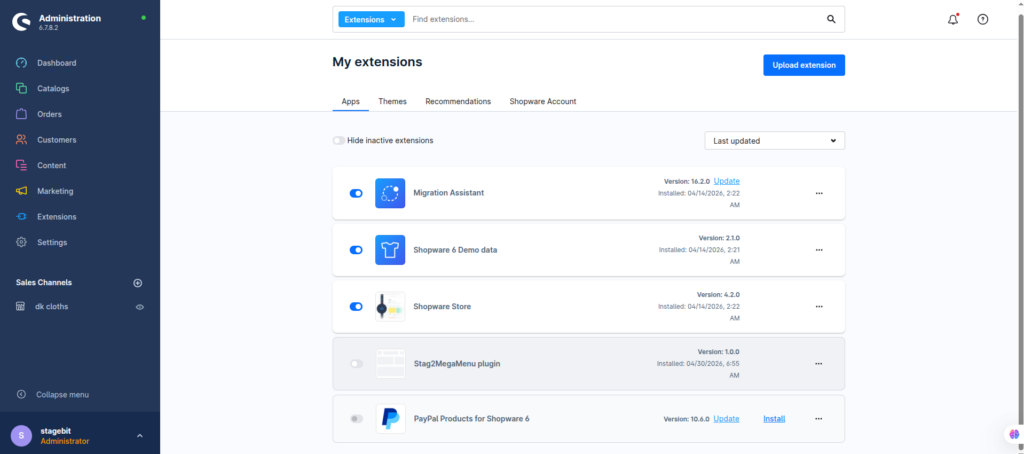Deactivate Shopware 6 Demo data toggle
This screenshot has width=1024, height=454.
pyautogui.click(x=356, y=250)
